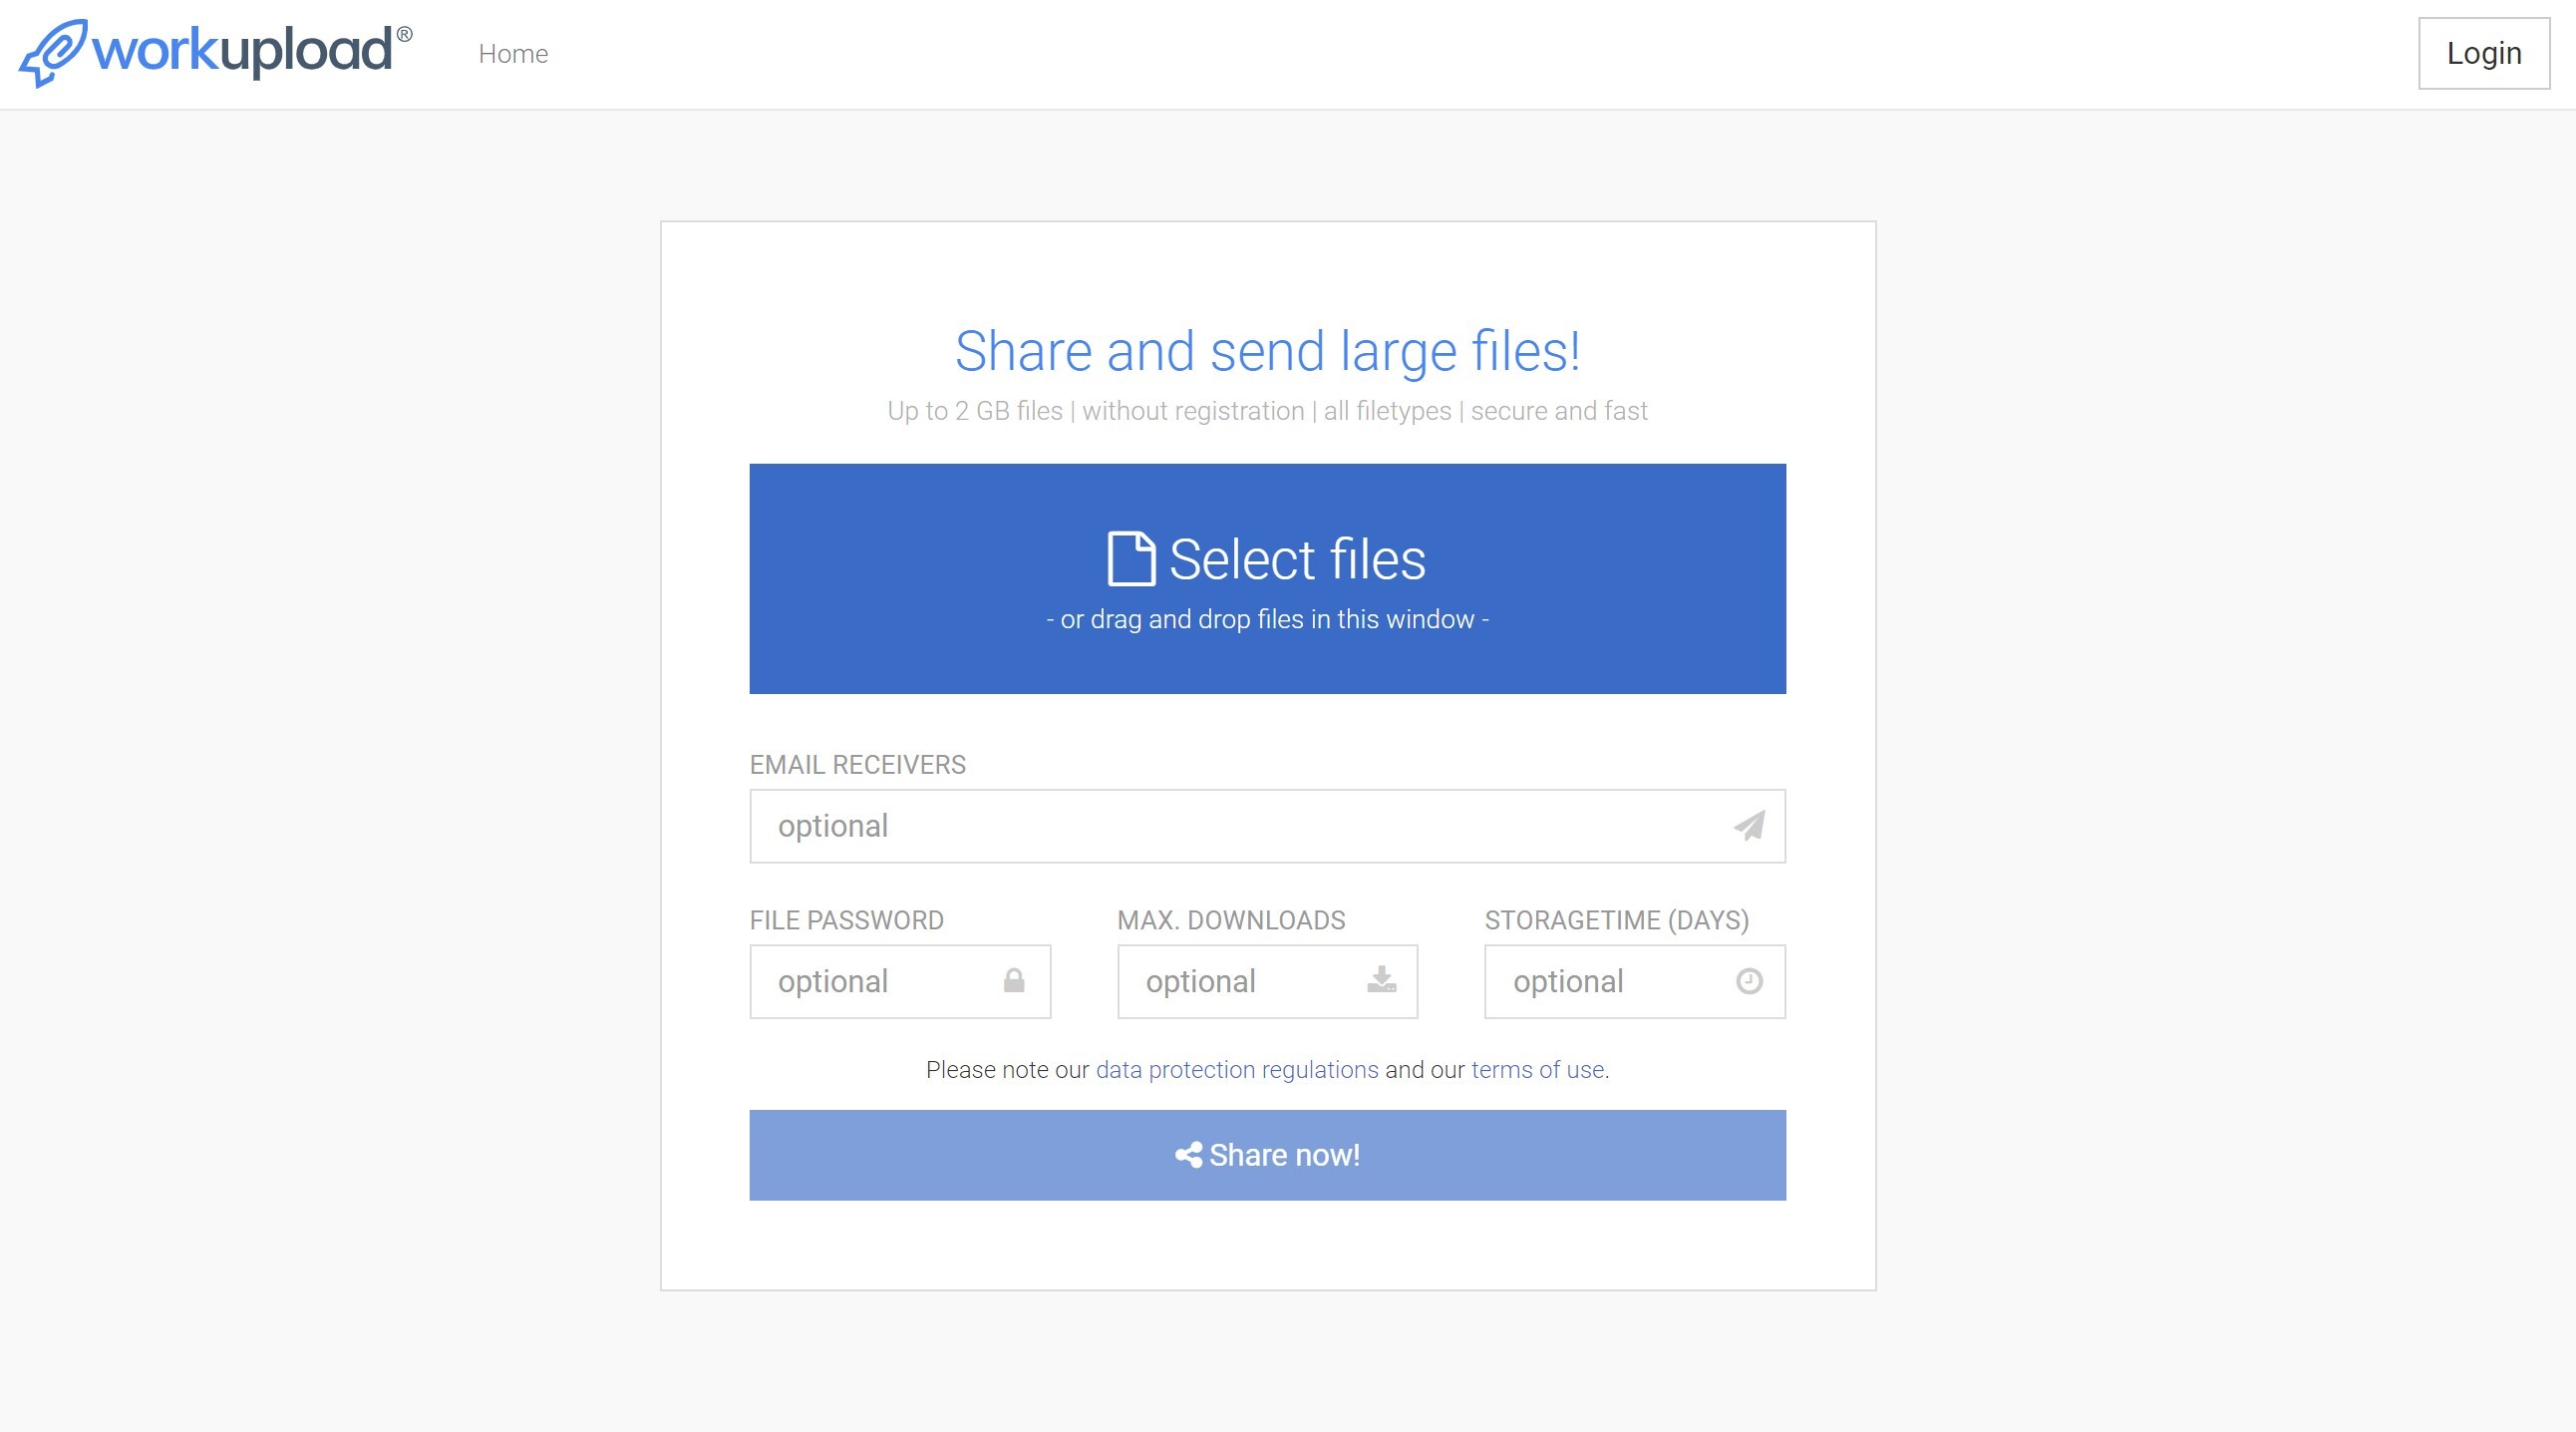Focus the Storagetime (Days) input field
The width and height of the screenshot is (2576, 1432).
coord(1612,981)
